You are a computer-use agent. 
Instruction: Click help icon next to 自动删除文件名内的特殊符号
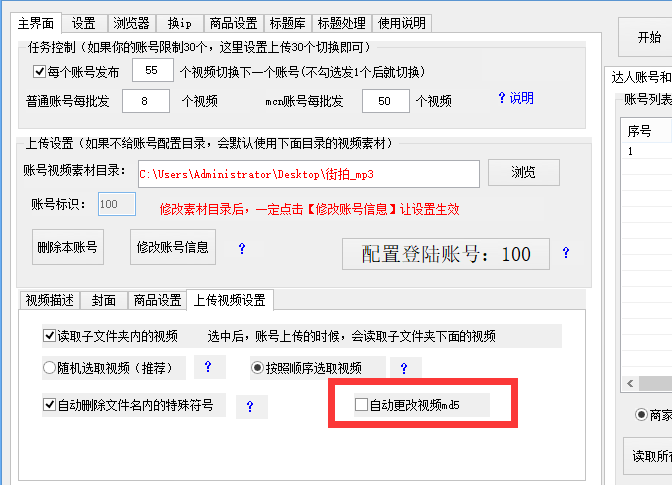click(249, 406)
